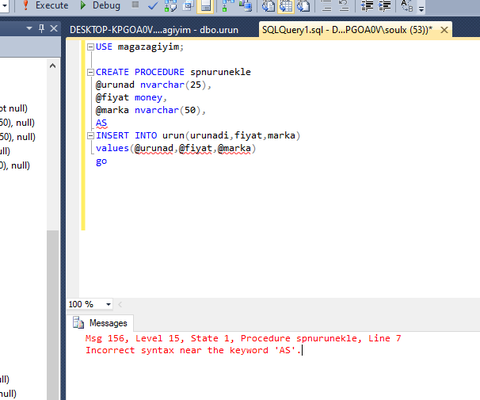Click the '@urunad nvarchar(25),' parameter line

(x=153, y=85)
